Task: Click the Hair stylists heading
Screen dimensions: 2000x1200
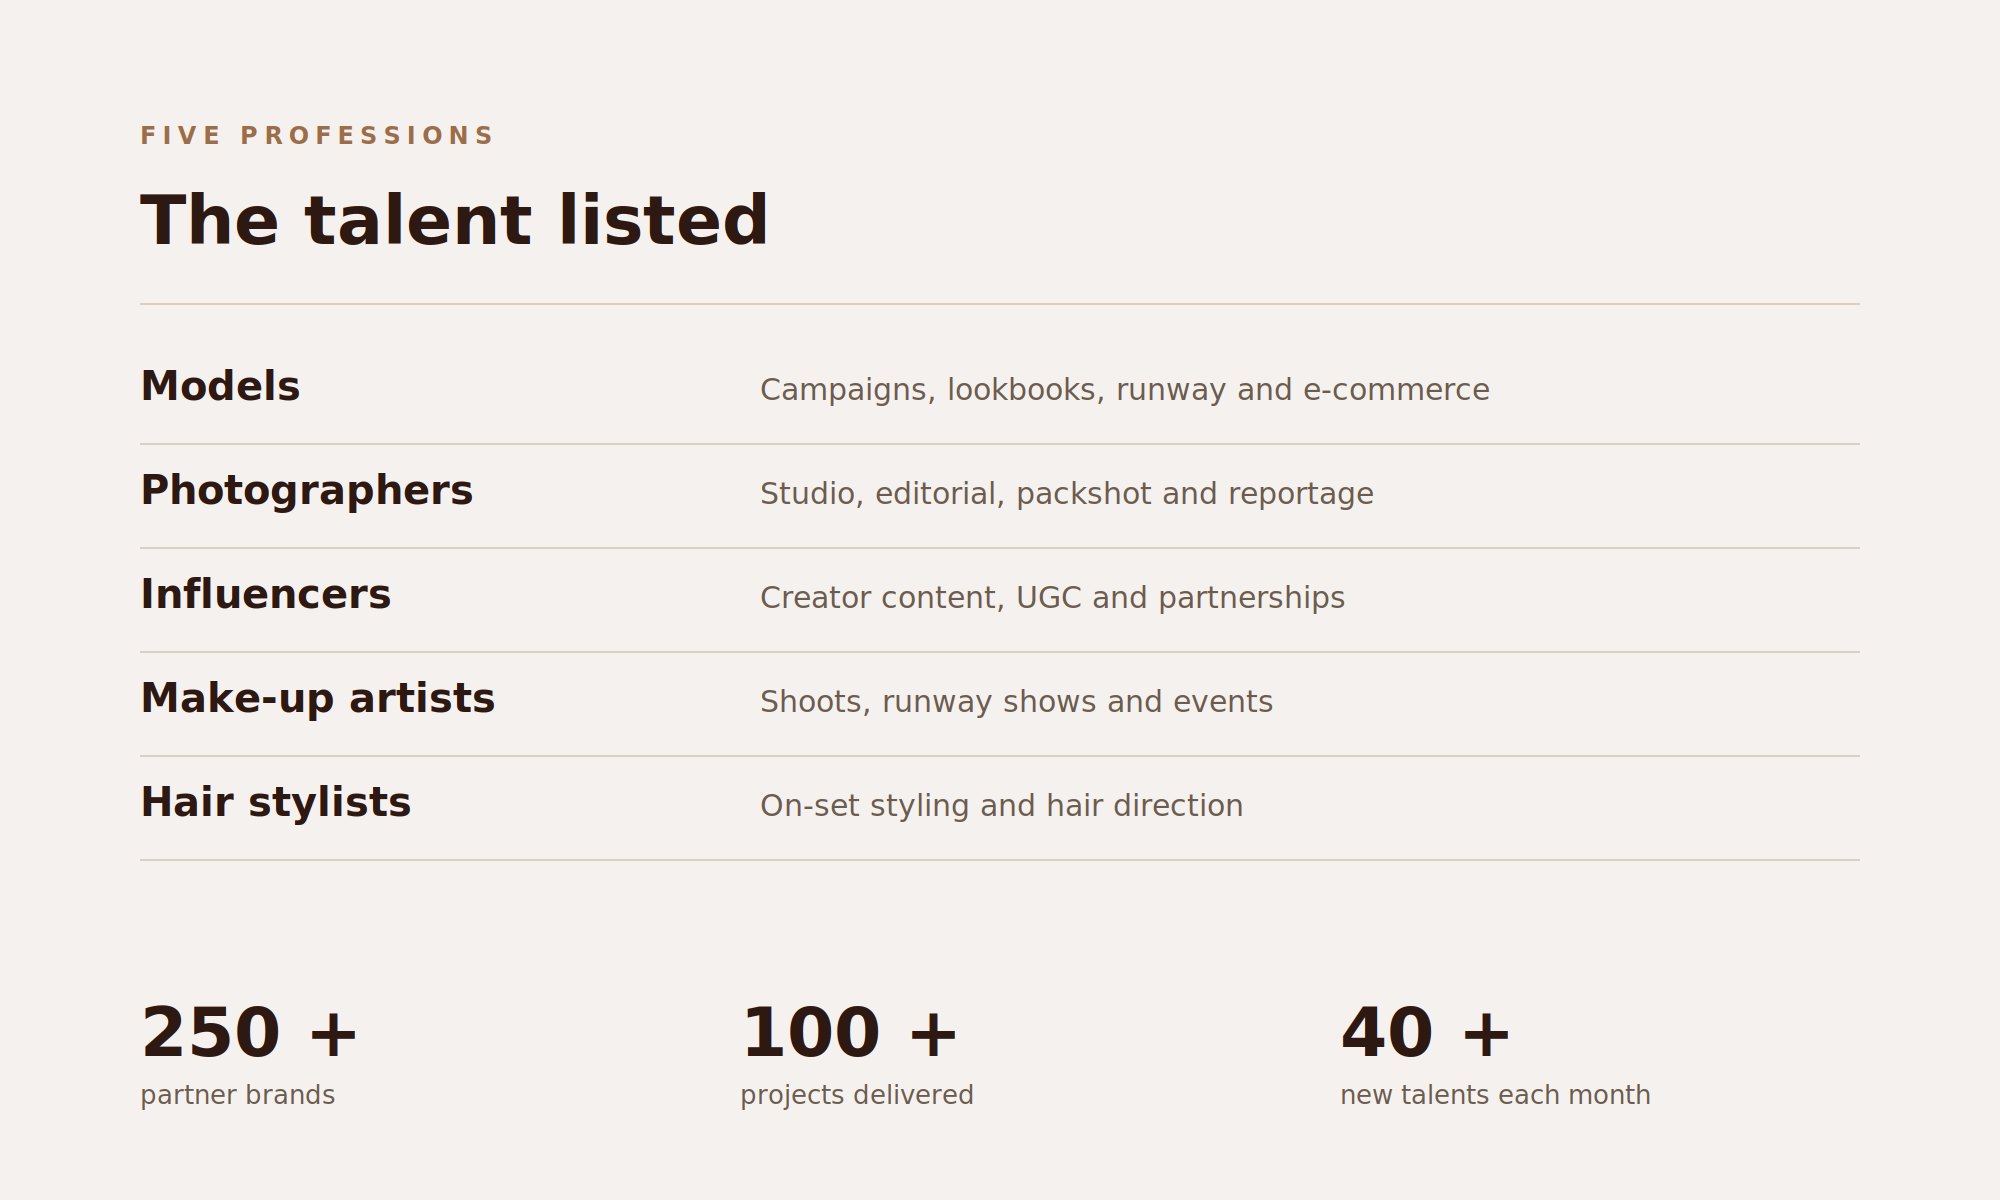Action: click(x=275, y=803)
